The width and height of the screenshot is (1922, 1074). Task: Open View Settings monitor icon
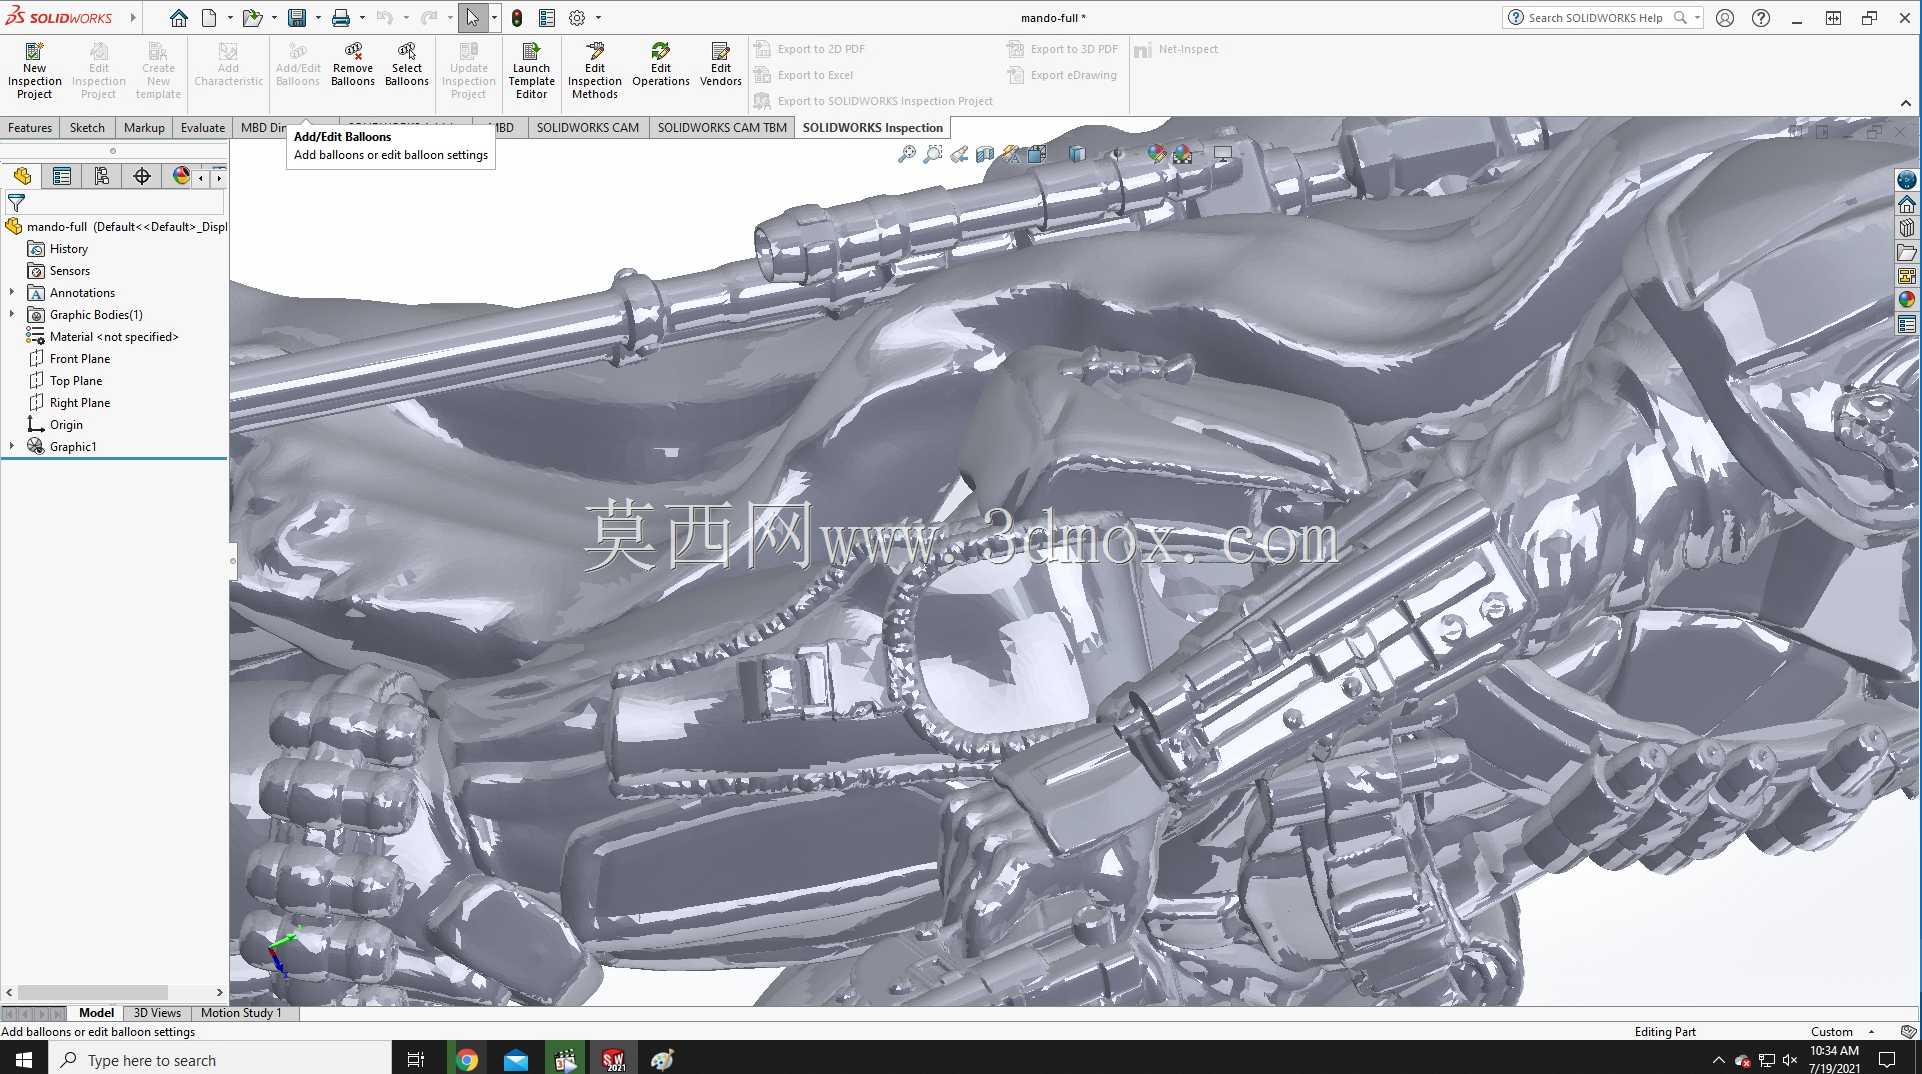point(1223,154)
